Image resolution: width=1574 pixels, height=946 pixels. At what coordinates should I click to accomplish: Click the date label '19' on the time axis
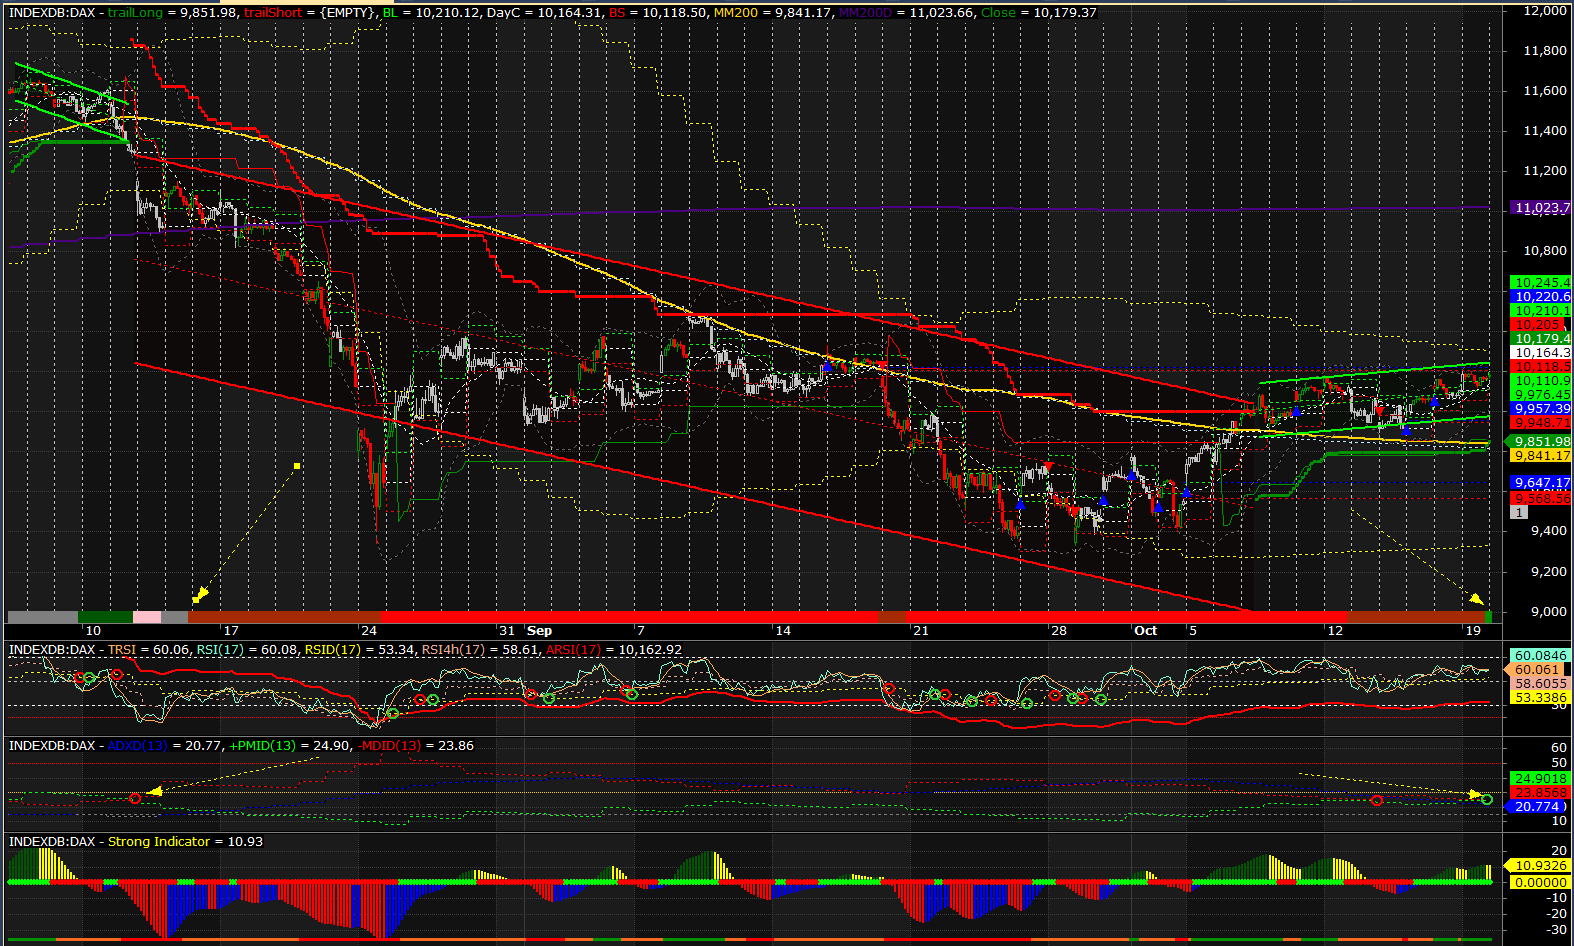point(1473,631)
